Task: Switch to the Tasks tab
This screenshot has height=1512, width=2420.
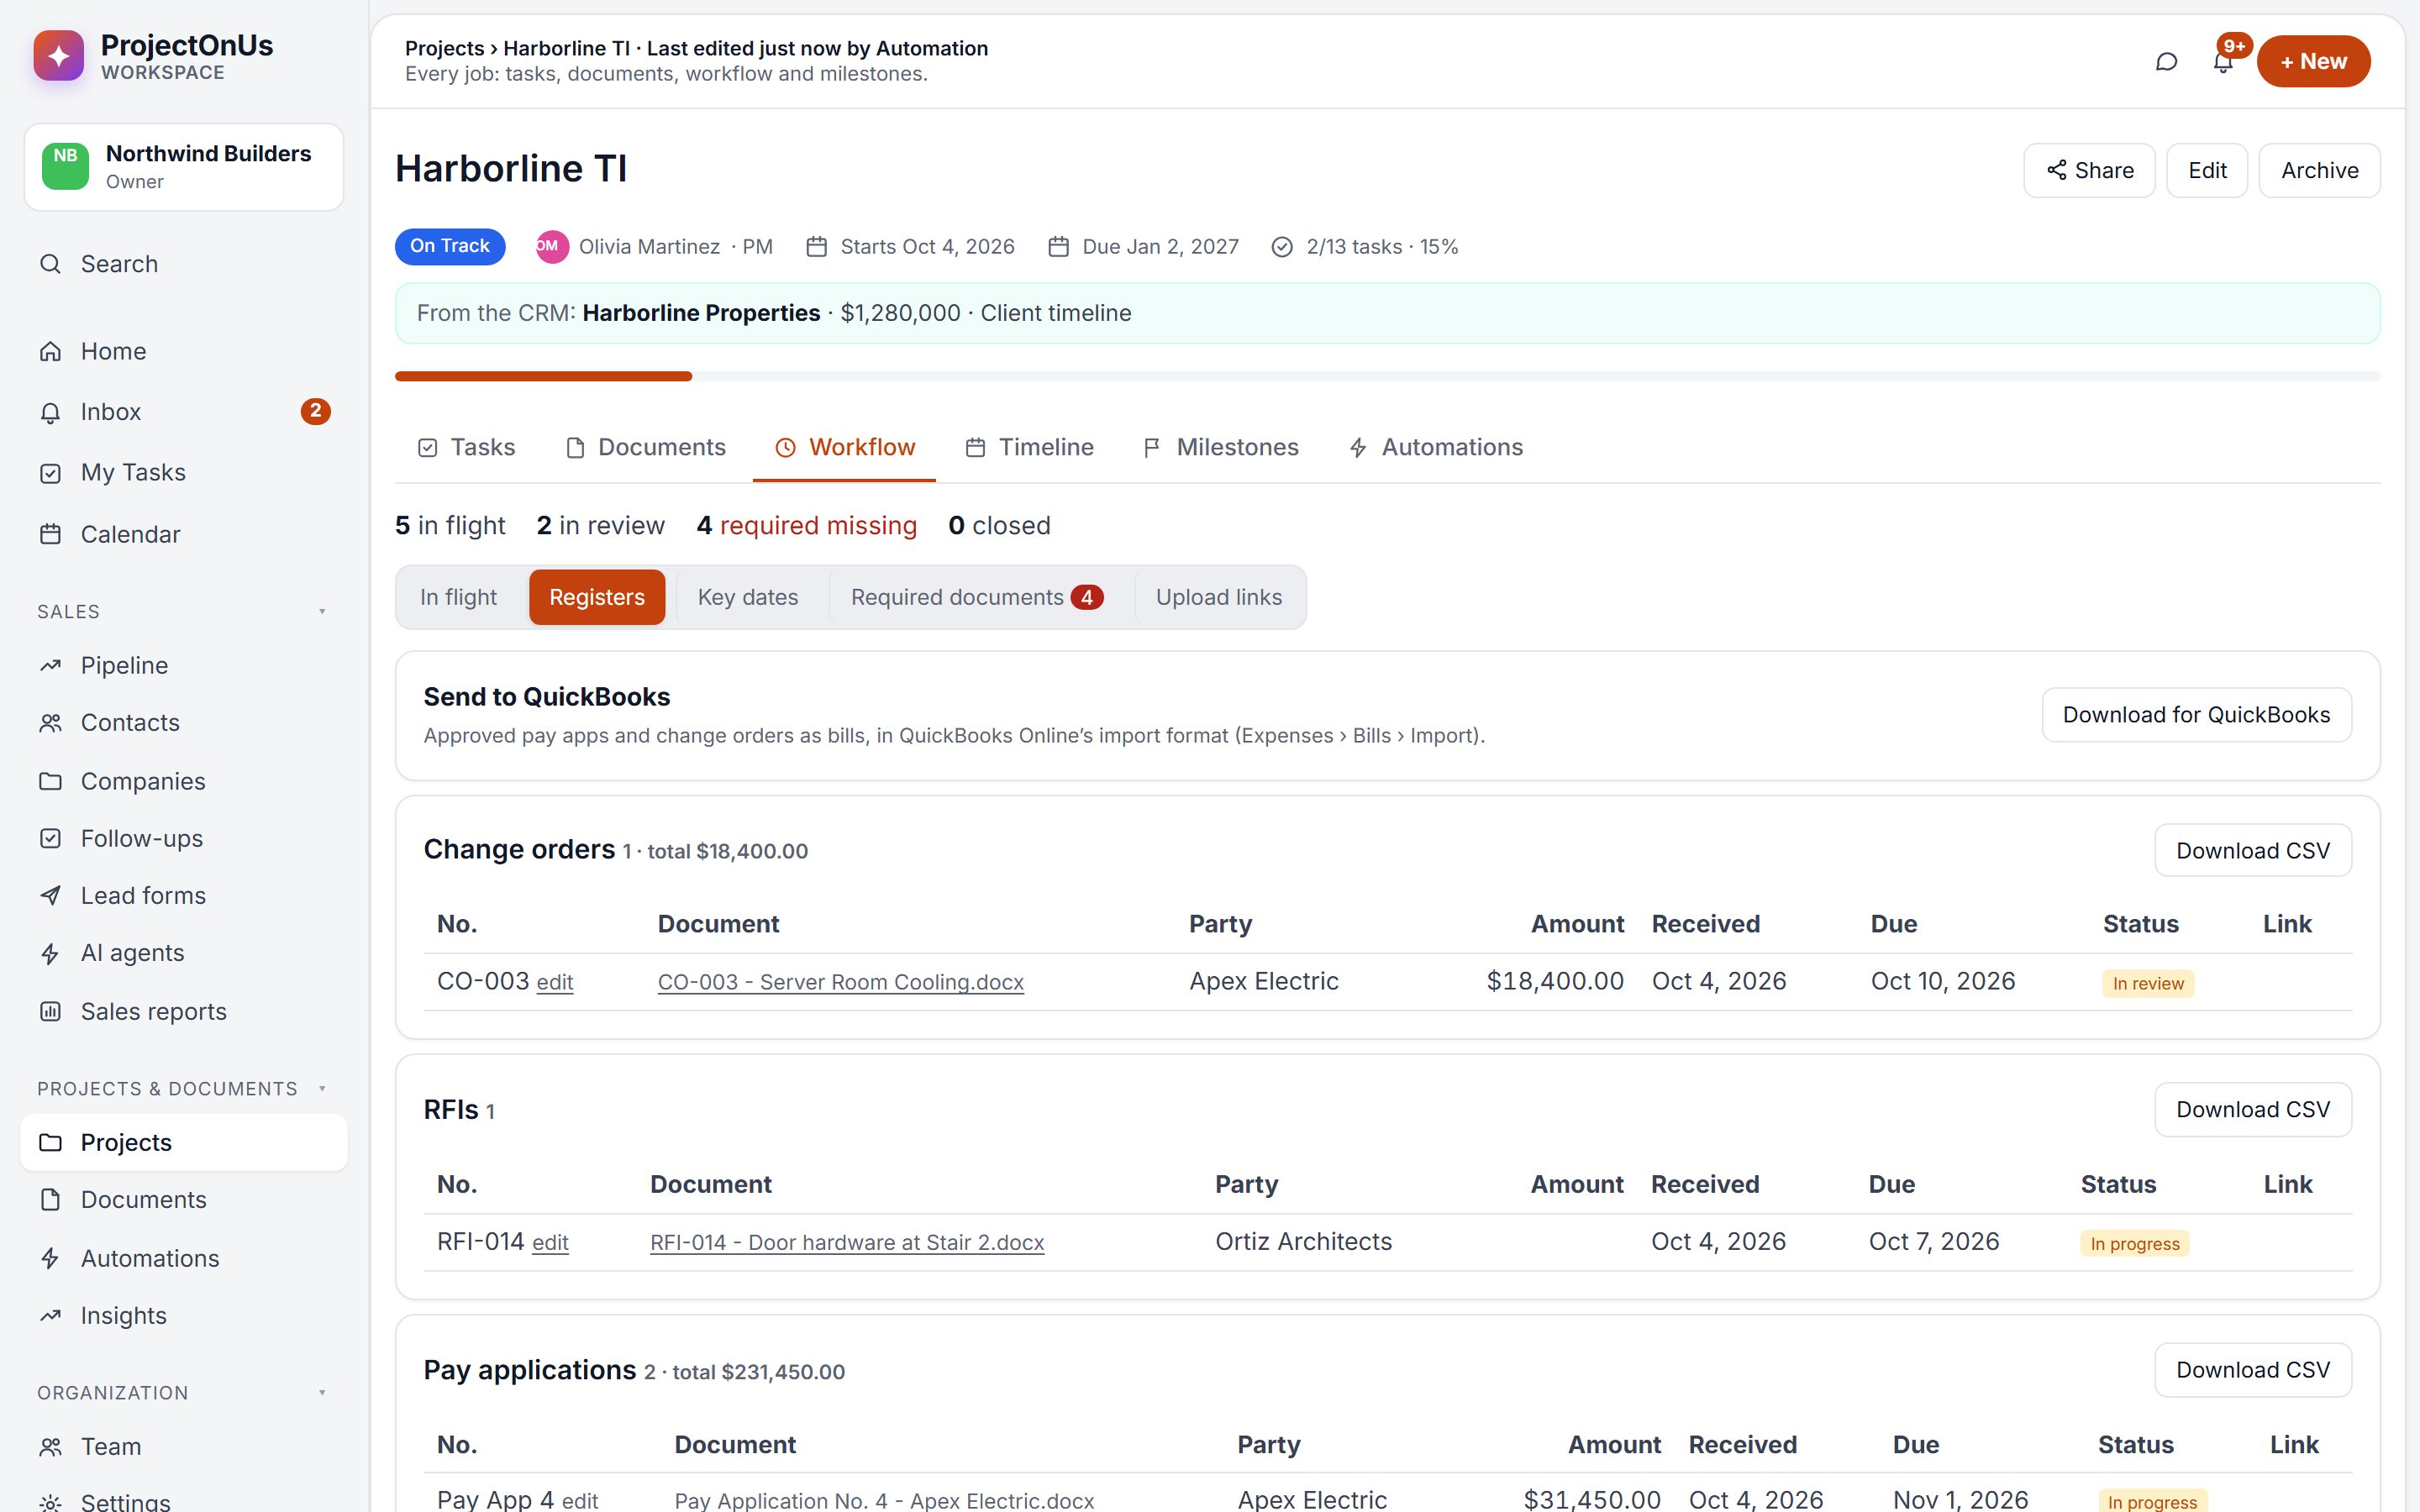Action: [466, 447]
